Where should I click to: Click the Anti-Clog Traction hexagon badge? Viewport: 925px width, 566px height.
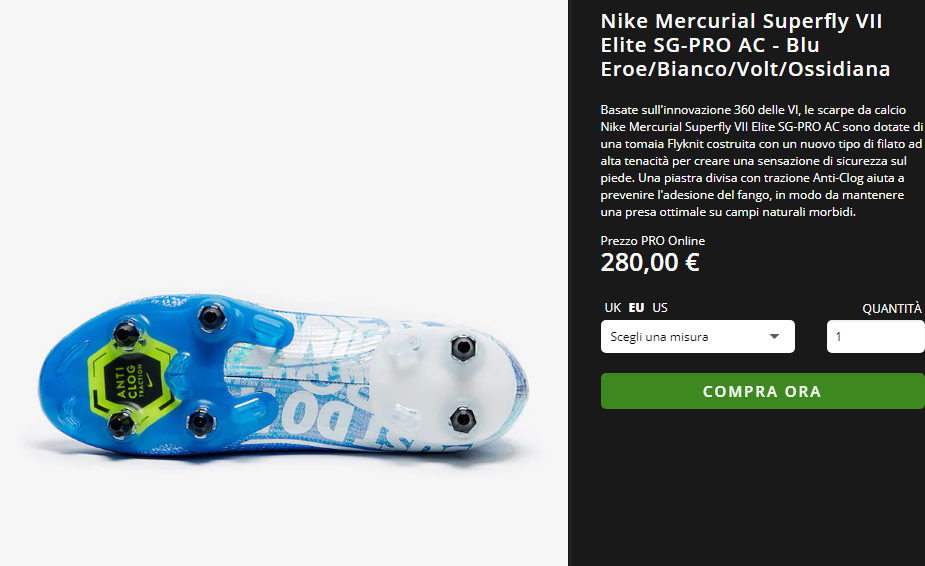(132, 379)
